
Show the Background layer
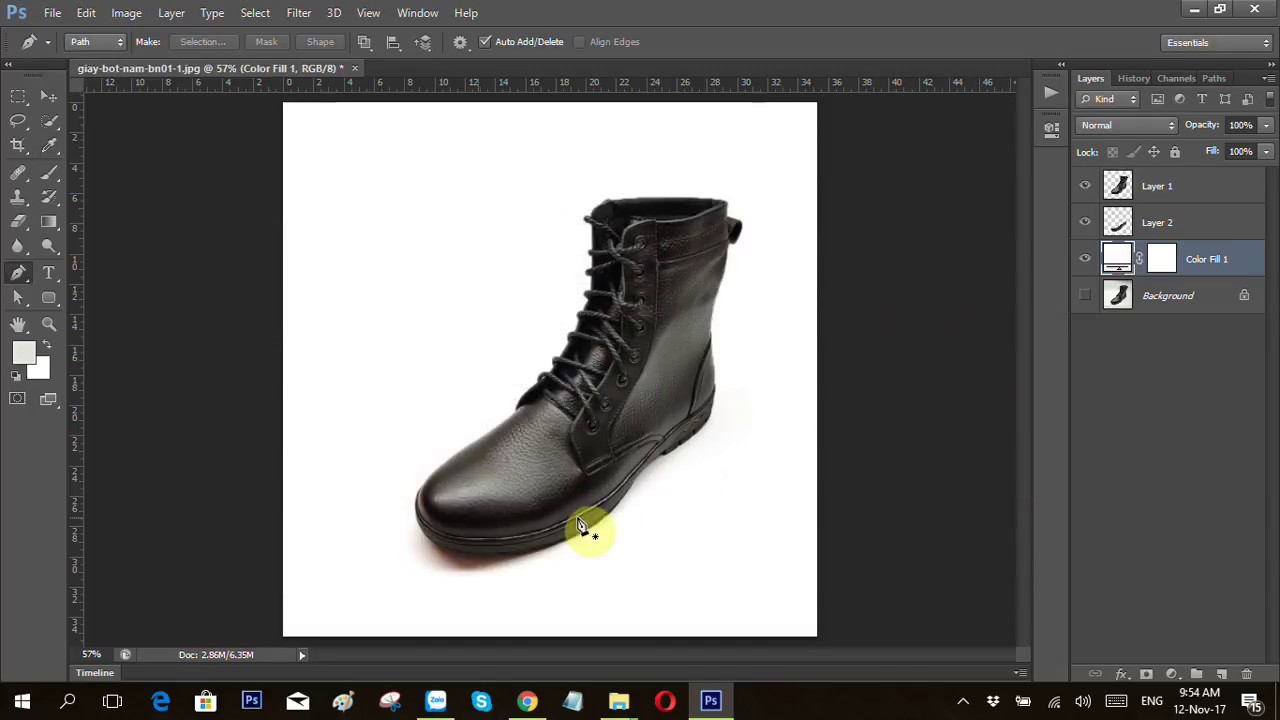1085,295
